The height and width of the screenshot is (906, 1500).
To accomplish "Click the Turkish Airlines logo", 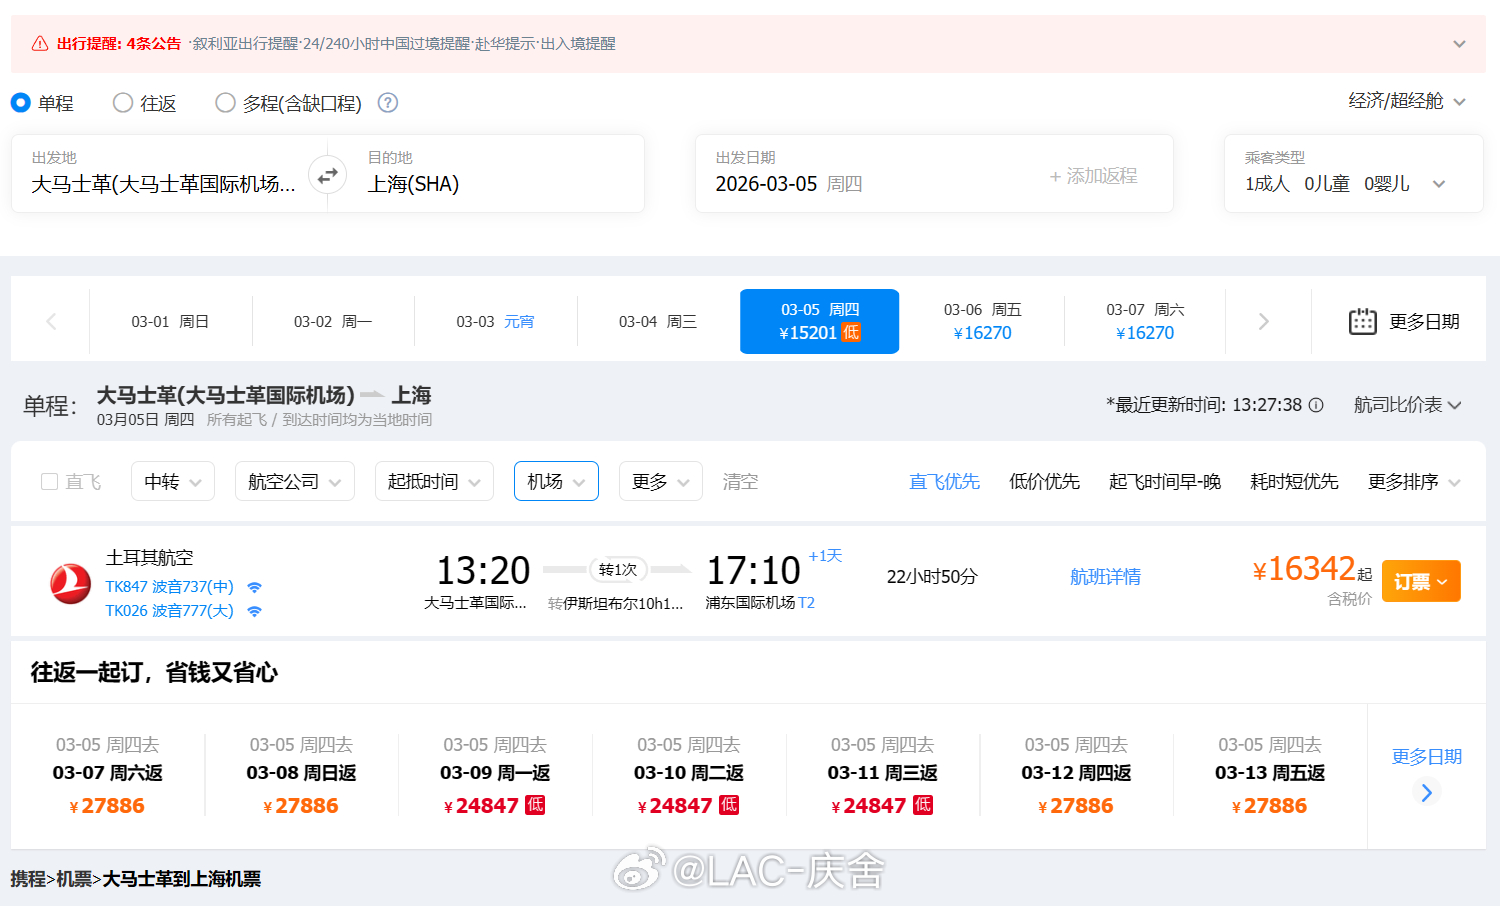I will click(70, 581).
